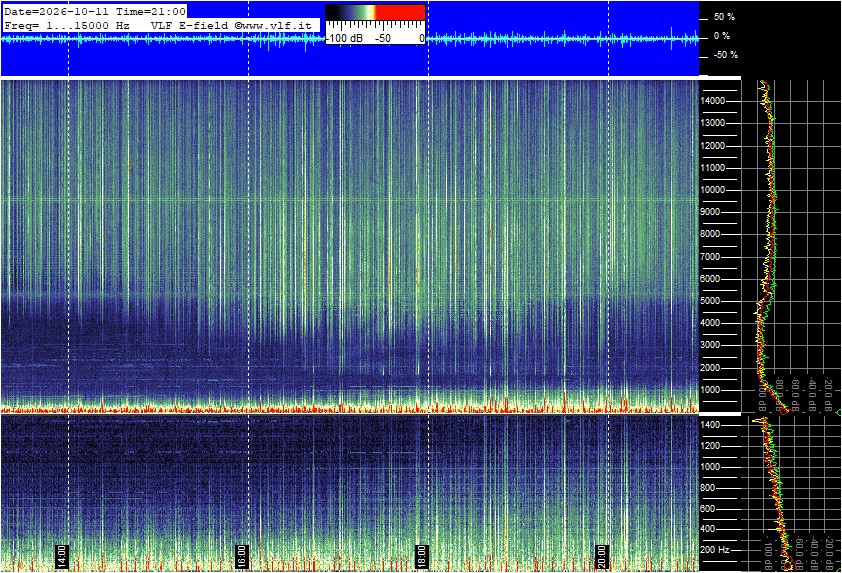Screen dimensions: 842x573
Task: Click the VLF E-field ©www.vlf.it credit text
Action: tap(231, 25)
